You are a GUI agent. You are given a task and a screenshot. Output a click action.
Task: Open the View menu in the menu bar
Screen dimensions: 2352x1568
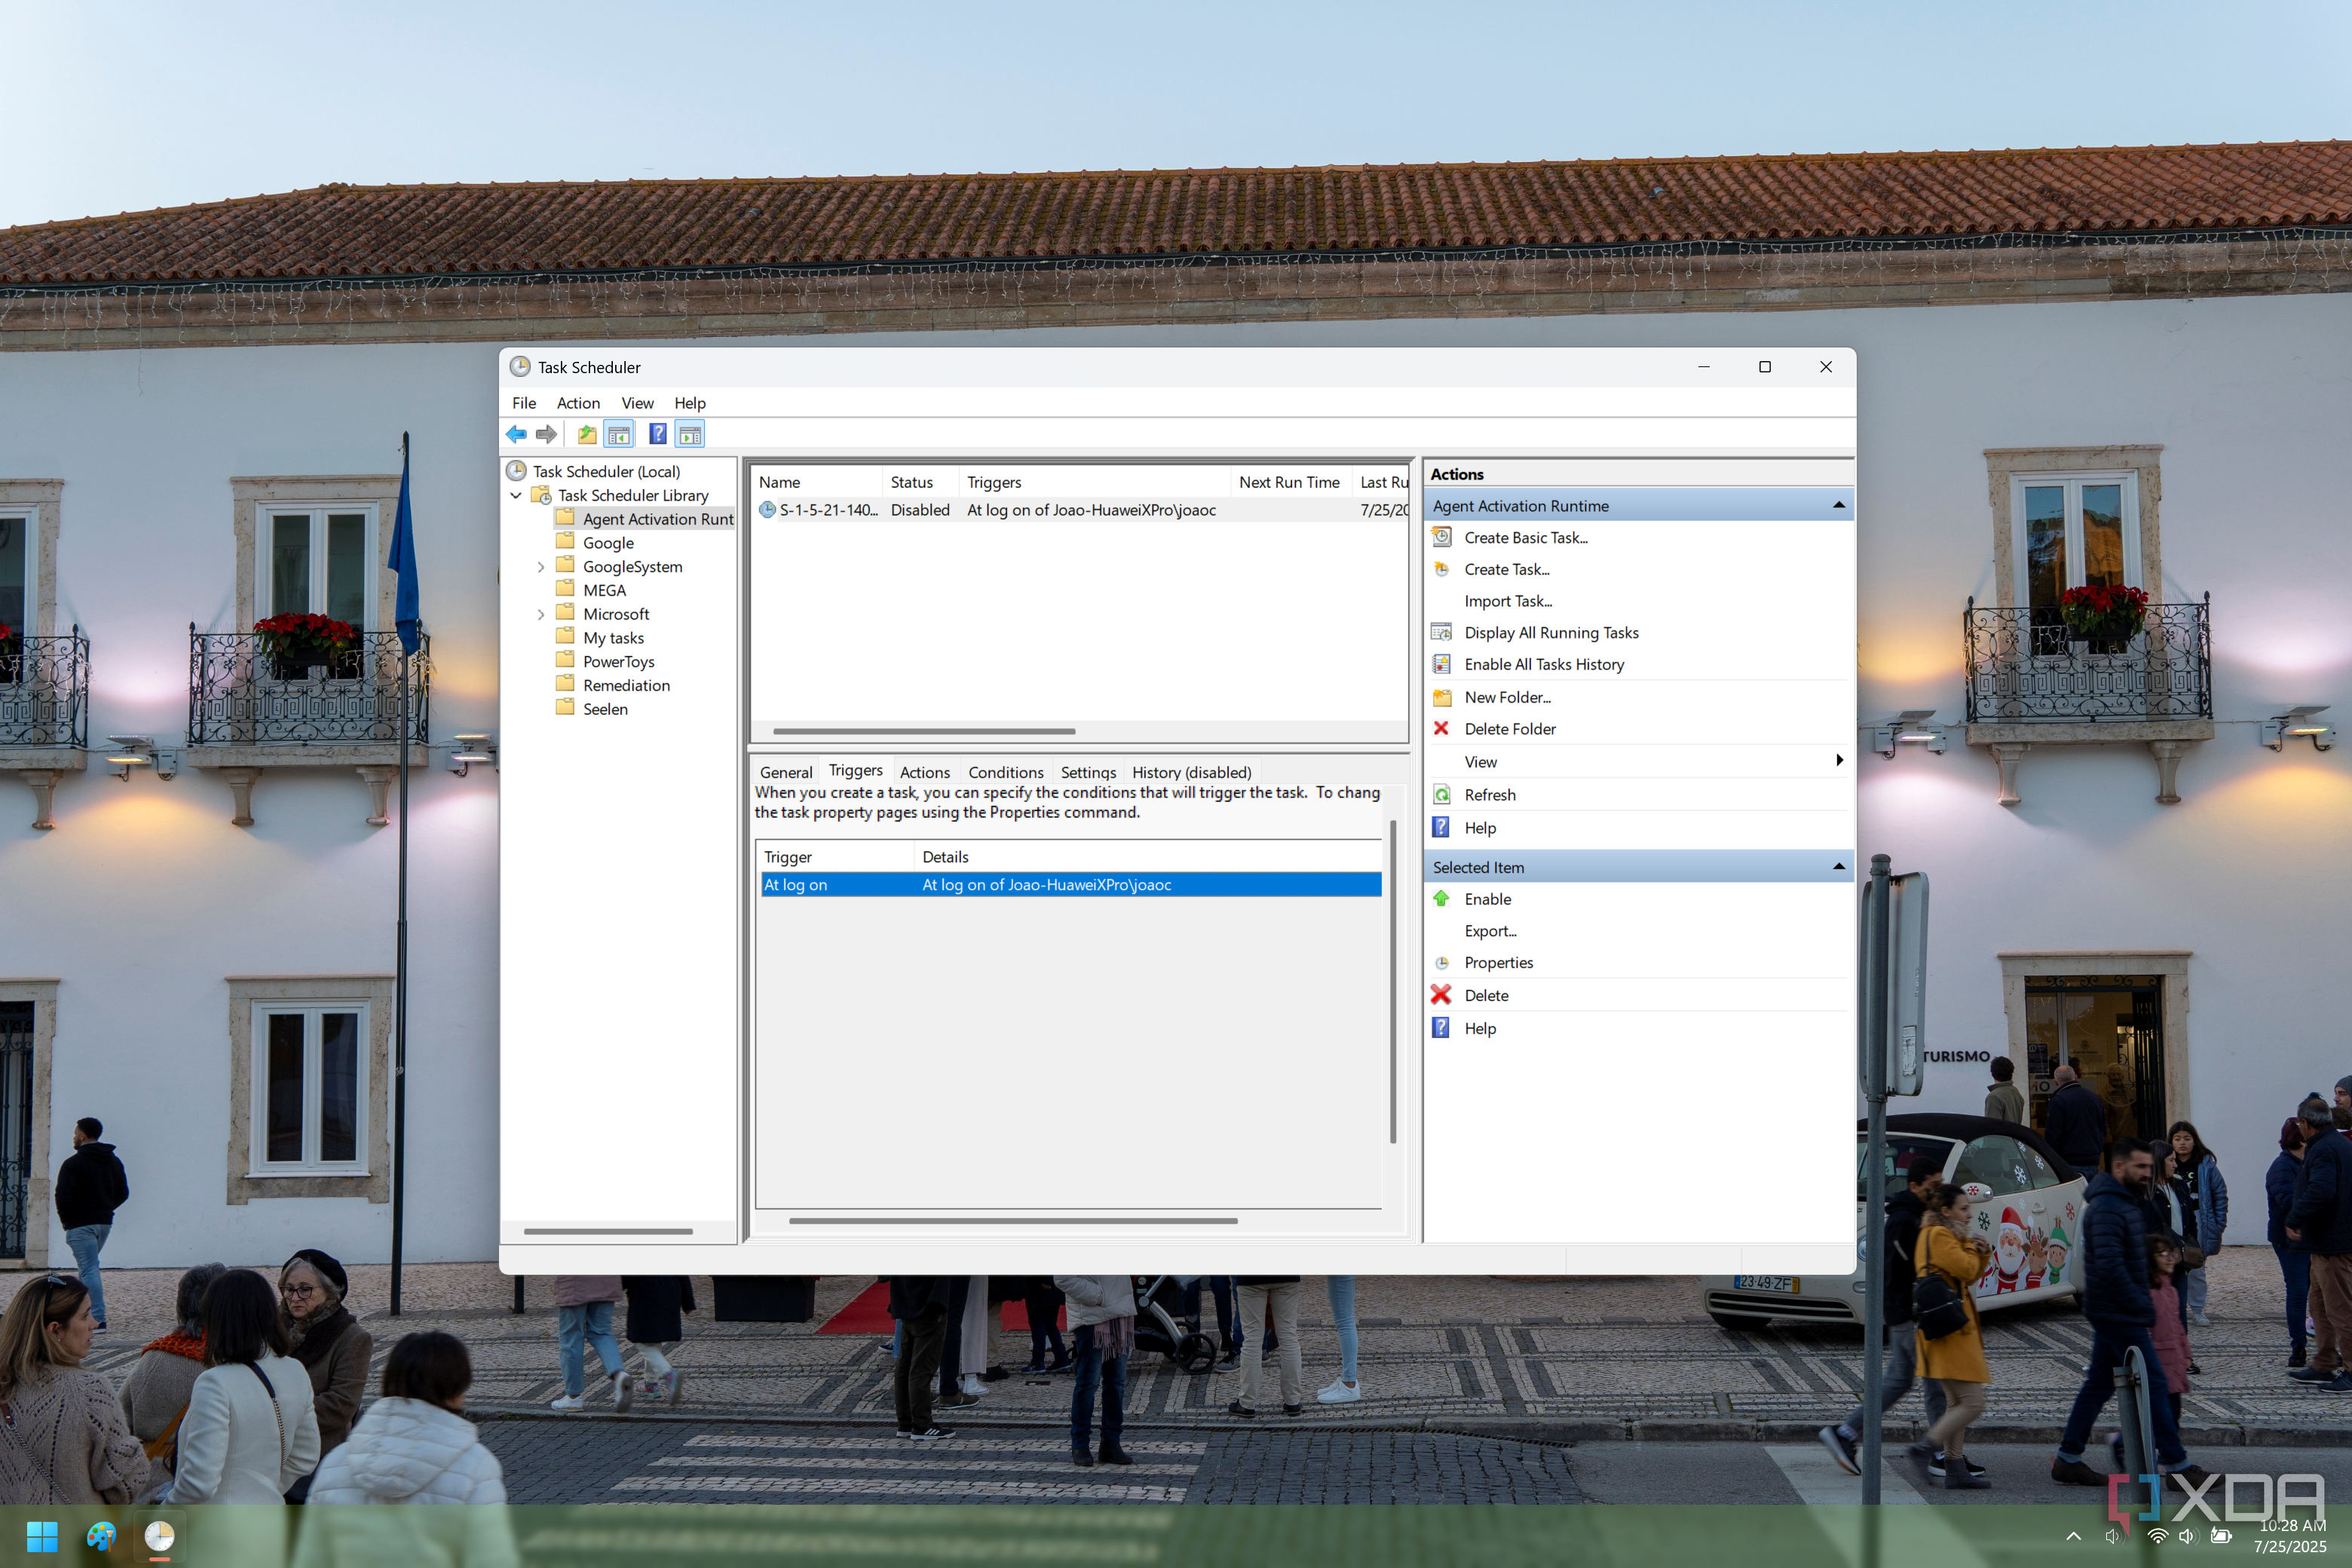(x=637, y=403)
